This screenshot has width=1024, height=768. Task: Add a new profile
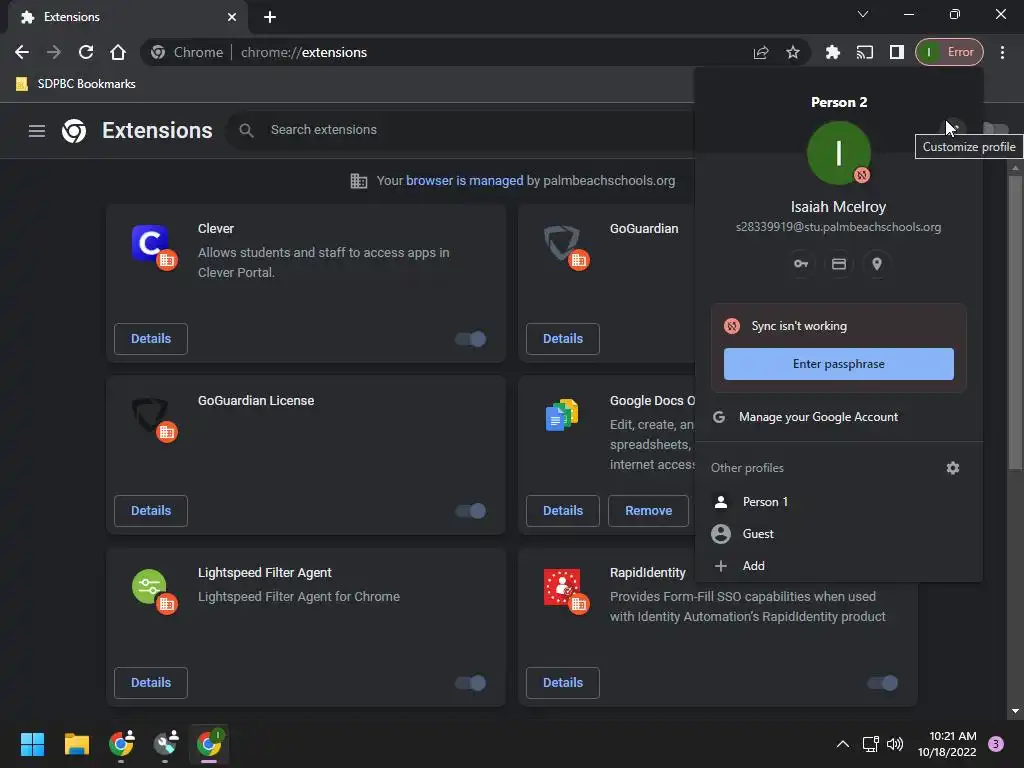click(839, 566)
